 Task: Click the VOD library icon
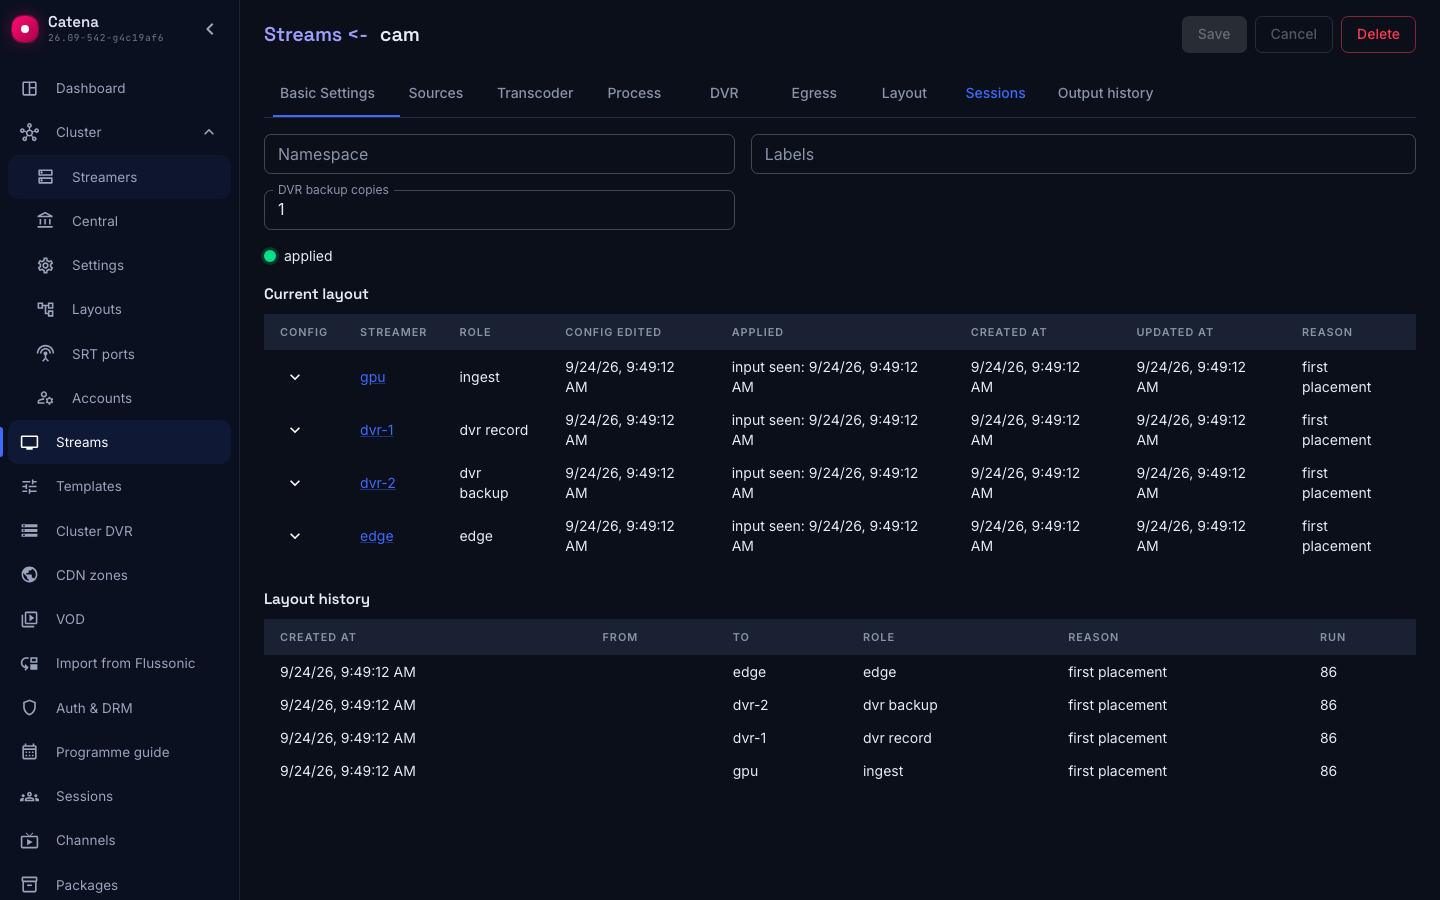[x=30, y=619]
